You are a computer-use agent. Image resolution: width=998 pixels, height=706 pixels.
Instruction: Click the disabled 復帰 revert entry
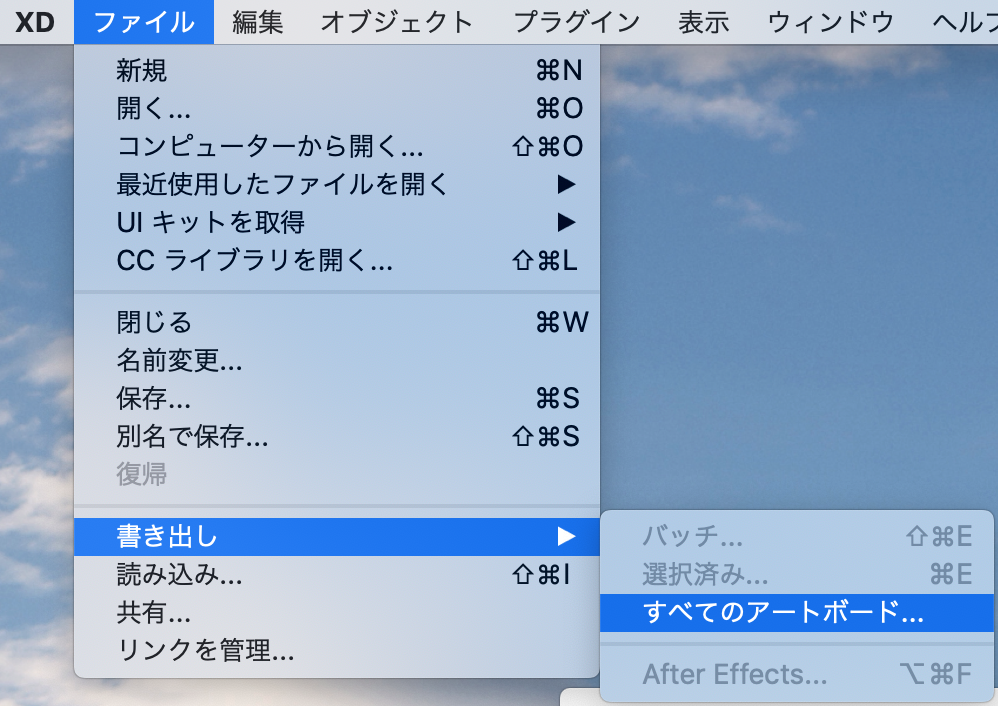click(x=337, y=475)
